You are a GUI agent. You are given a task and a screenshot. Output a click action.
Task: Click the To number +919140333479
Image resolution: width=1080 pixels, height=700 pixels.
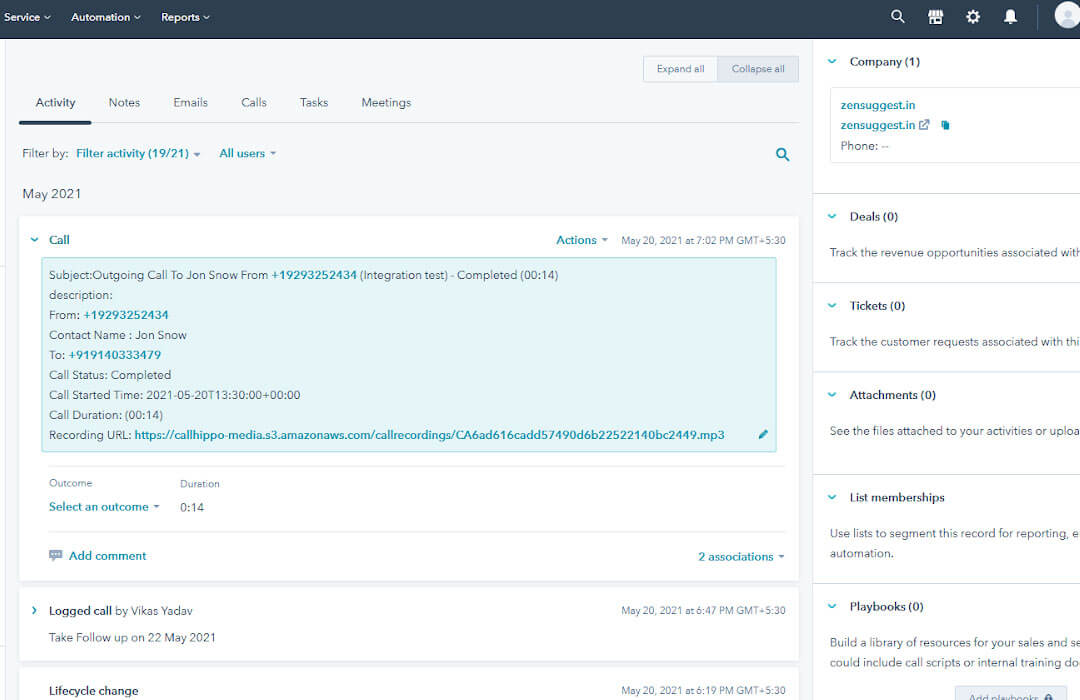pos(115,355)
